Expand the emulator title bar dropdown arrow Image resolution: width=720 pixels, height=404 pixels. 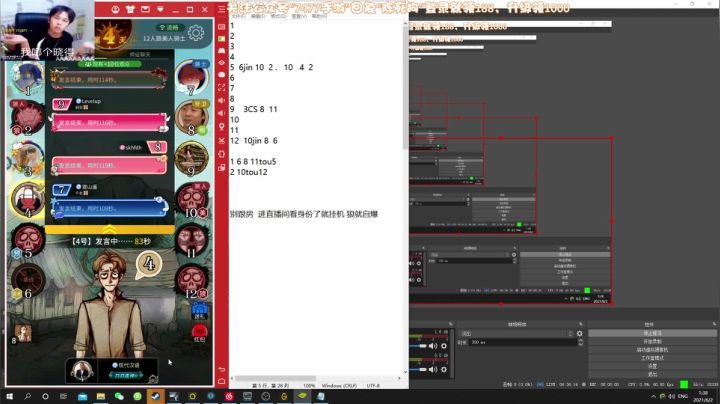click(x=160, y=9)
